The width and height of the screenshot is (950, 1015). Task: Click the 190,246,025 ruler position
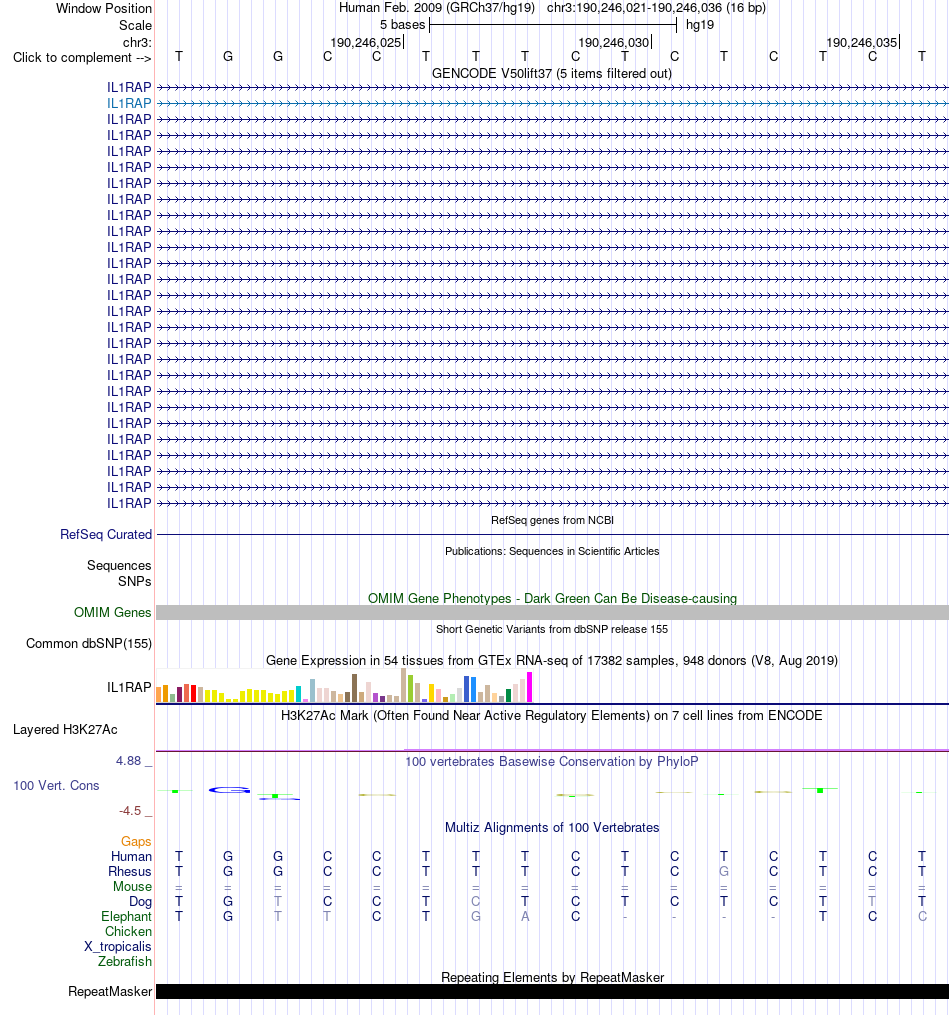(366, 42)
